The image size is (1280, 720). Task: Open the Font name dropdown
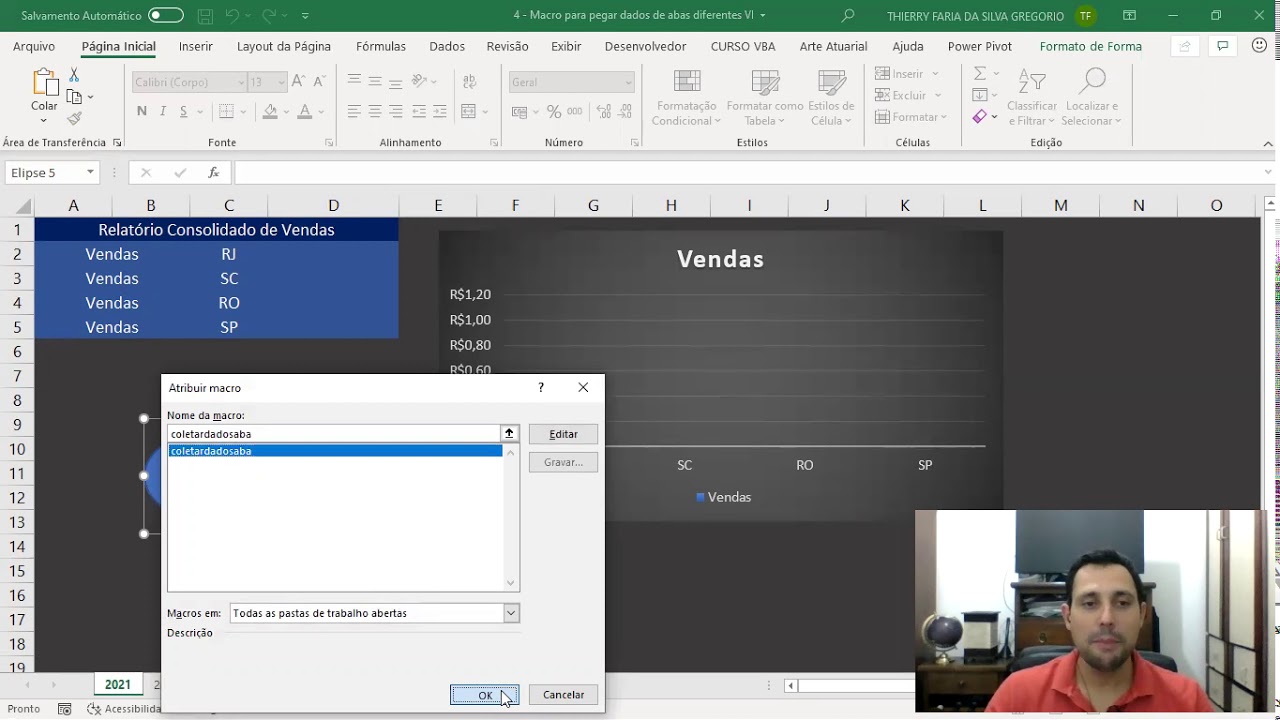(241, 82)
